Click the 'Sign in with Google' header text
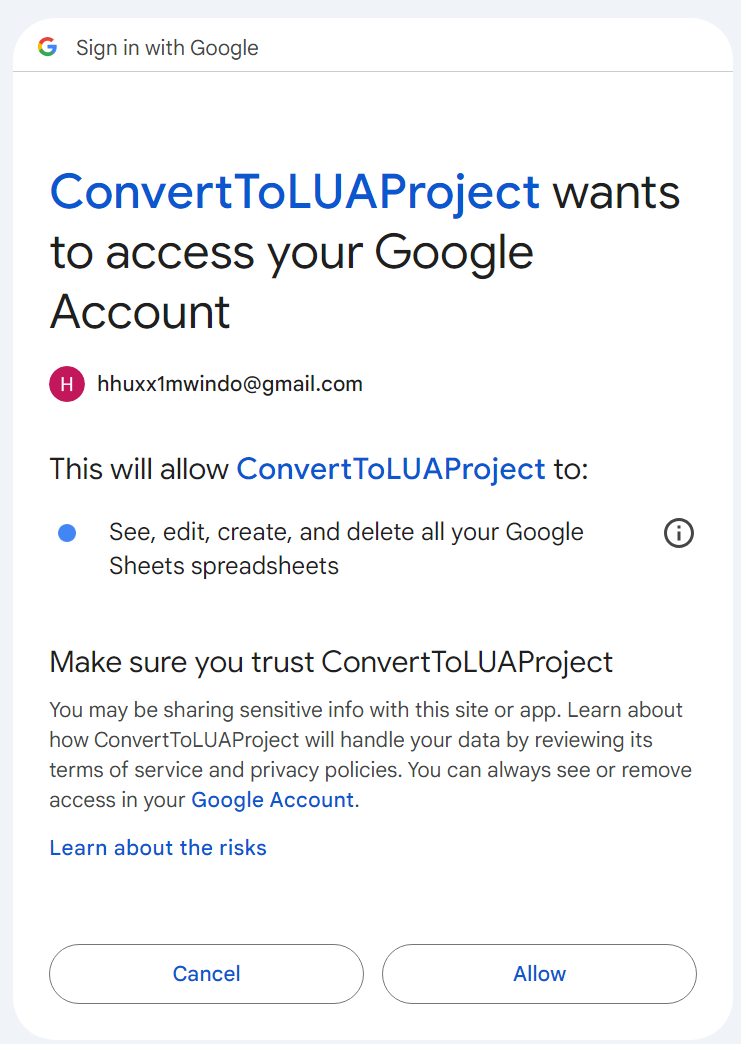This screenshot has height=1044, width=741. [x=167, y=48]
